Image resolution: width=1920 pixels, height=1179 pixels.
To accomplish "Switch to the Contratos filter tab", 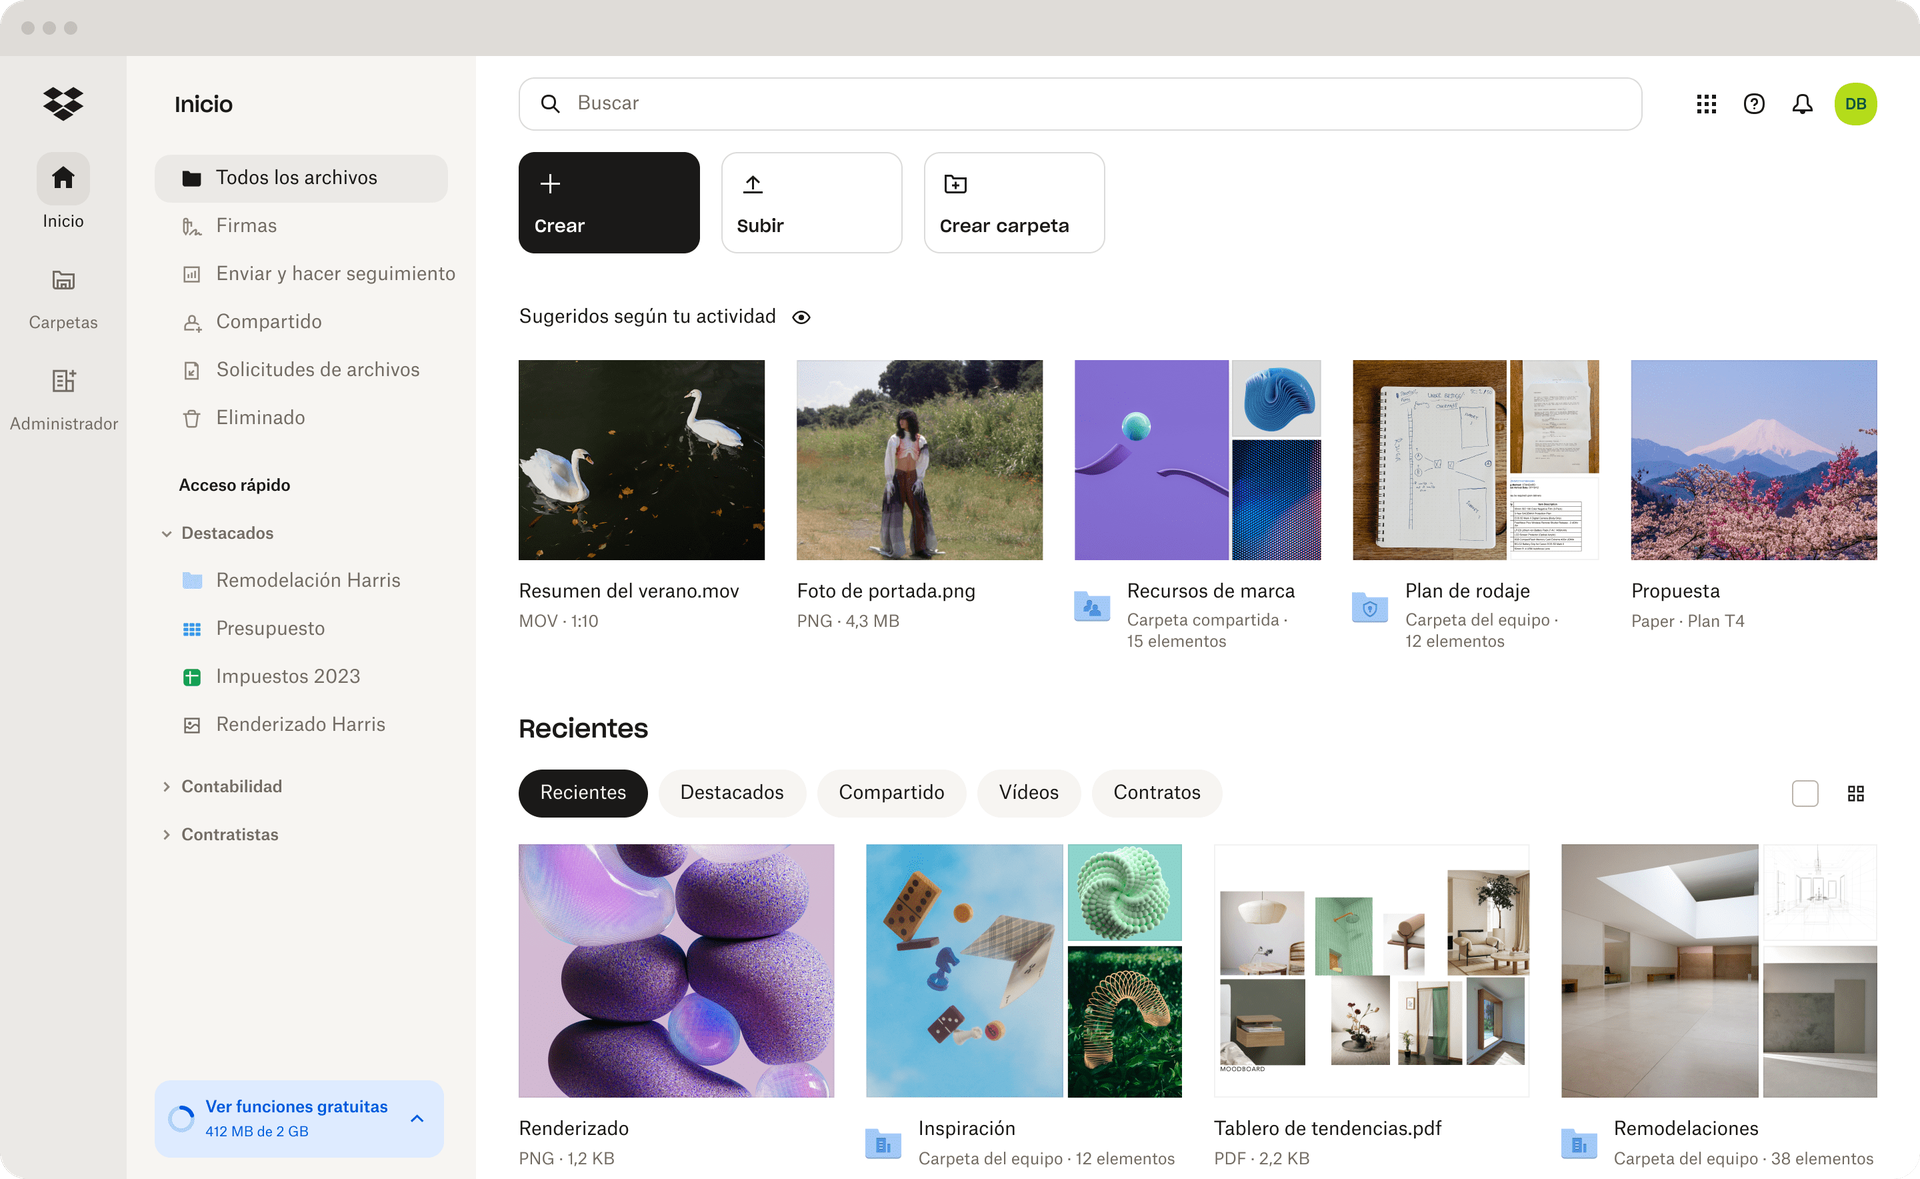I will 1157,793.
